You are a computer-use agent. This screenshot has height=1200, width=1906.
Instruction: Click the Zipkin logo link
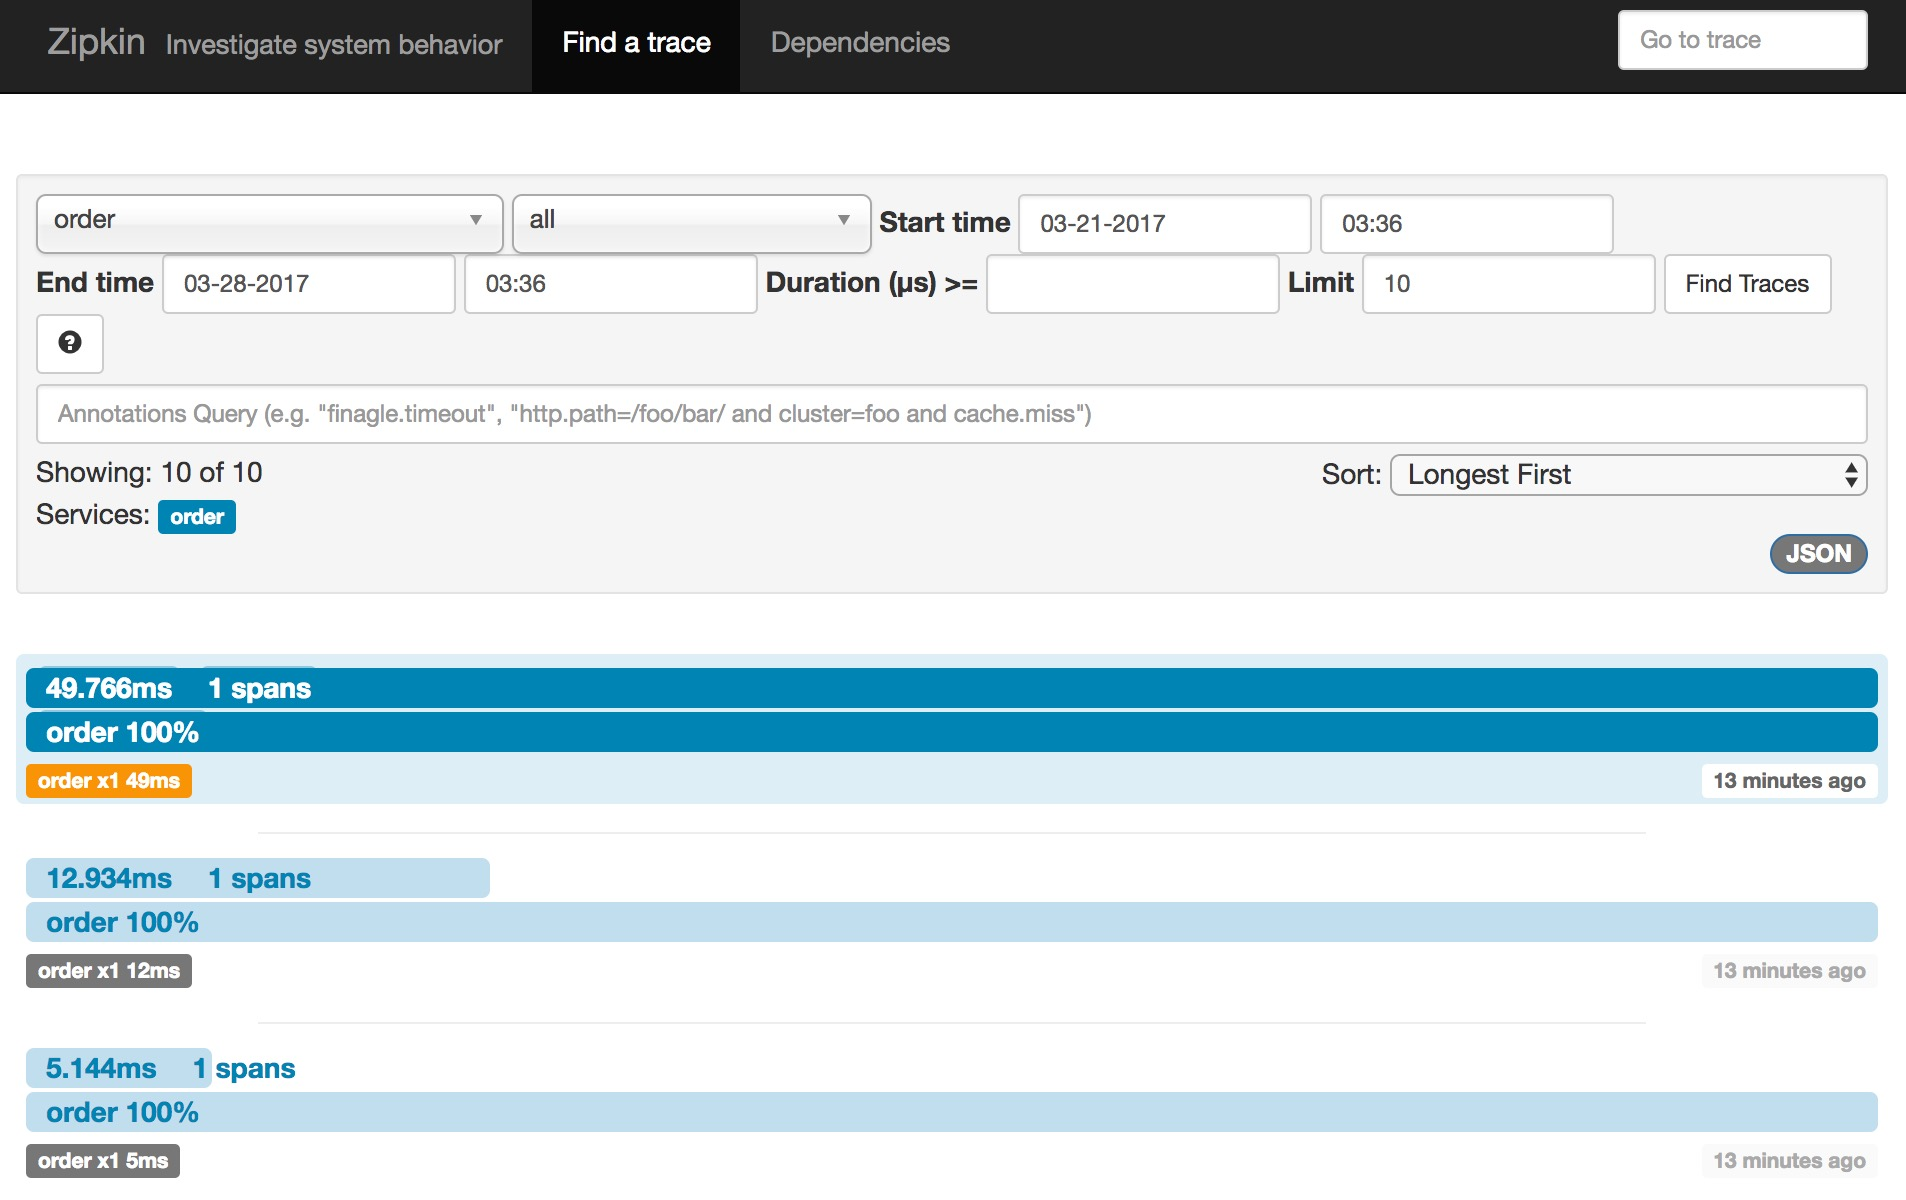click(x=96, y=42)
